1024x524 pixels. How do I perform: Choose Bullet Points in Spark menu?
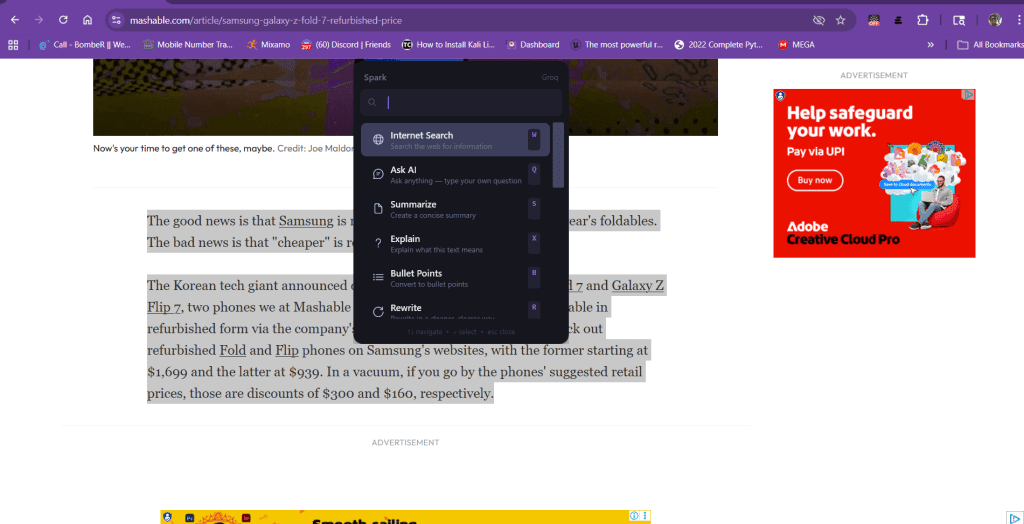coord(455,278)
